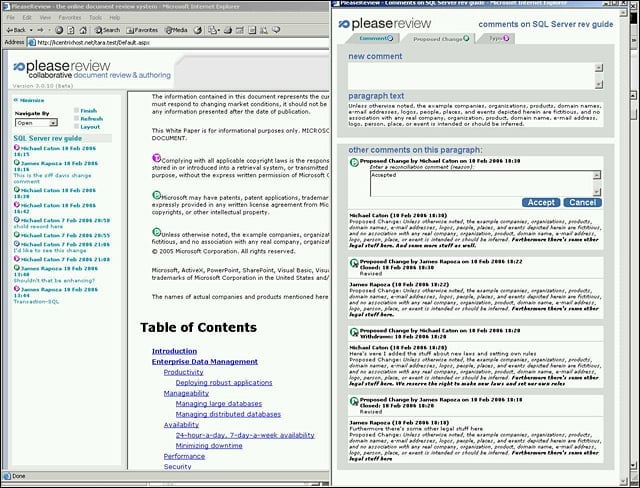Click green icon before 'Unless otherwise noted' paragraph
This screenshot has height=488, width=640.
point(156,232)
